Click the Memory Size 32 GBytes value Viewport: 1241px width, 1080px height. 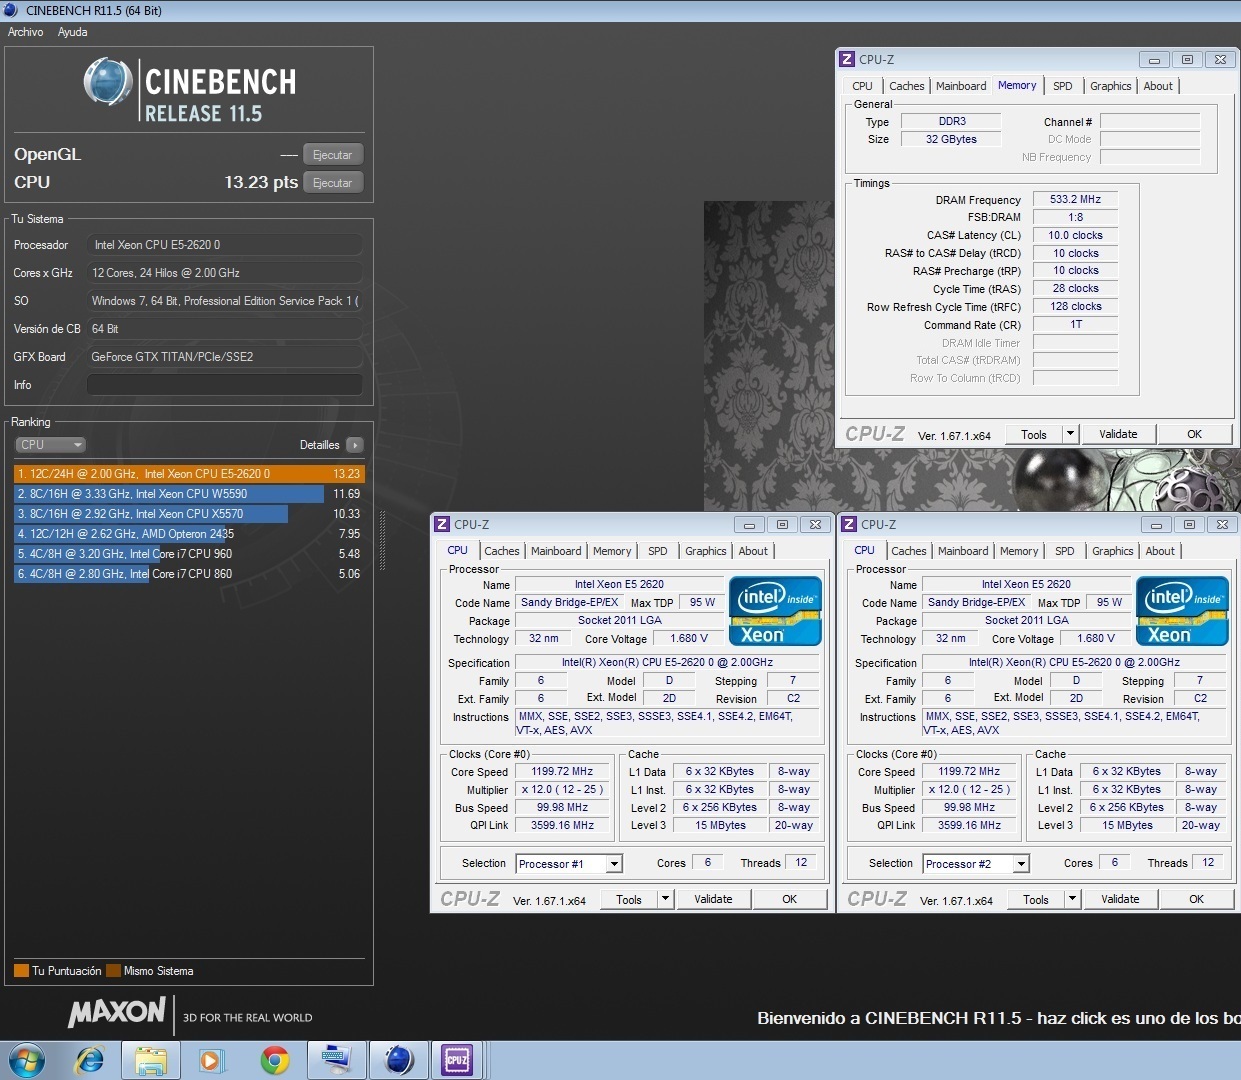[x=951, y=140]
